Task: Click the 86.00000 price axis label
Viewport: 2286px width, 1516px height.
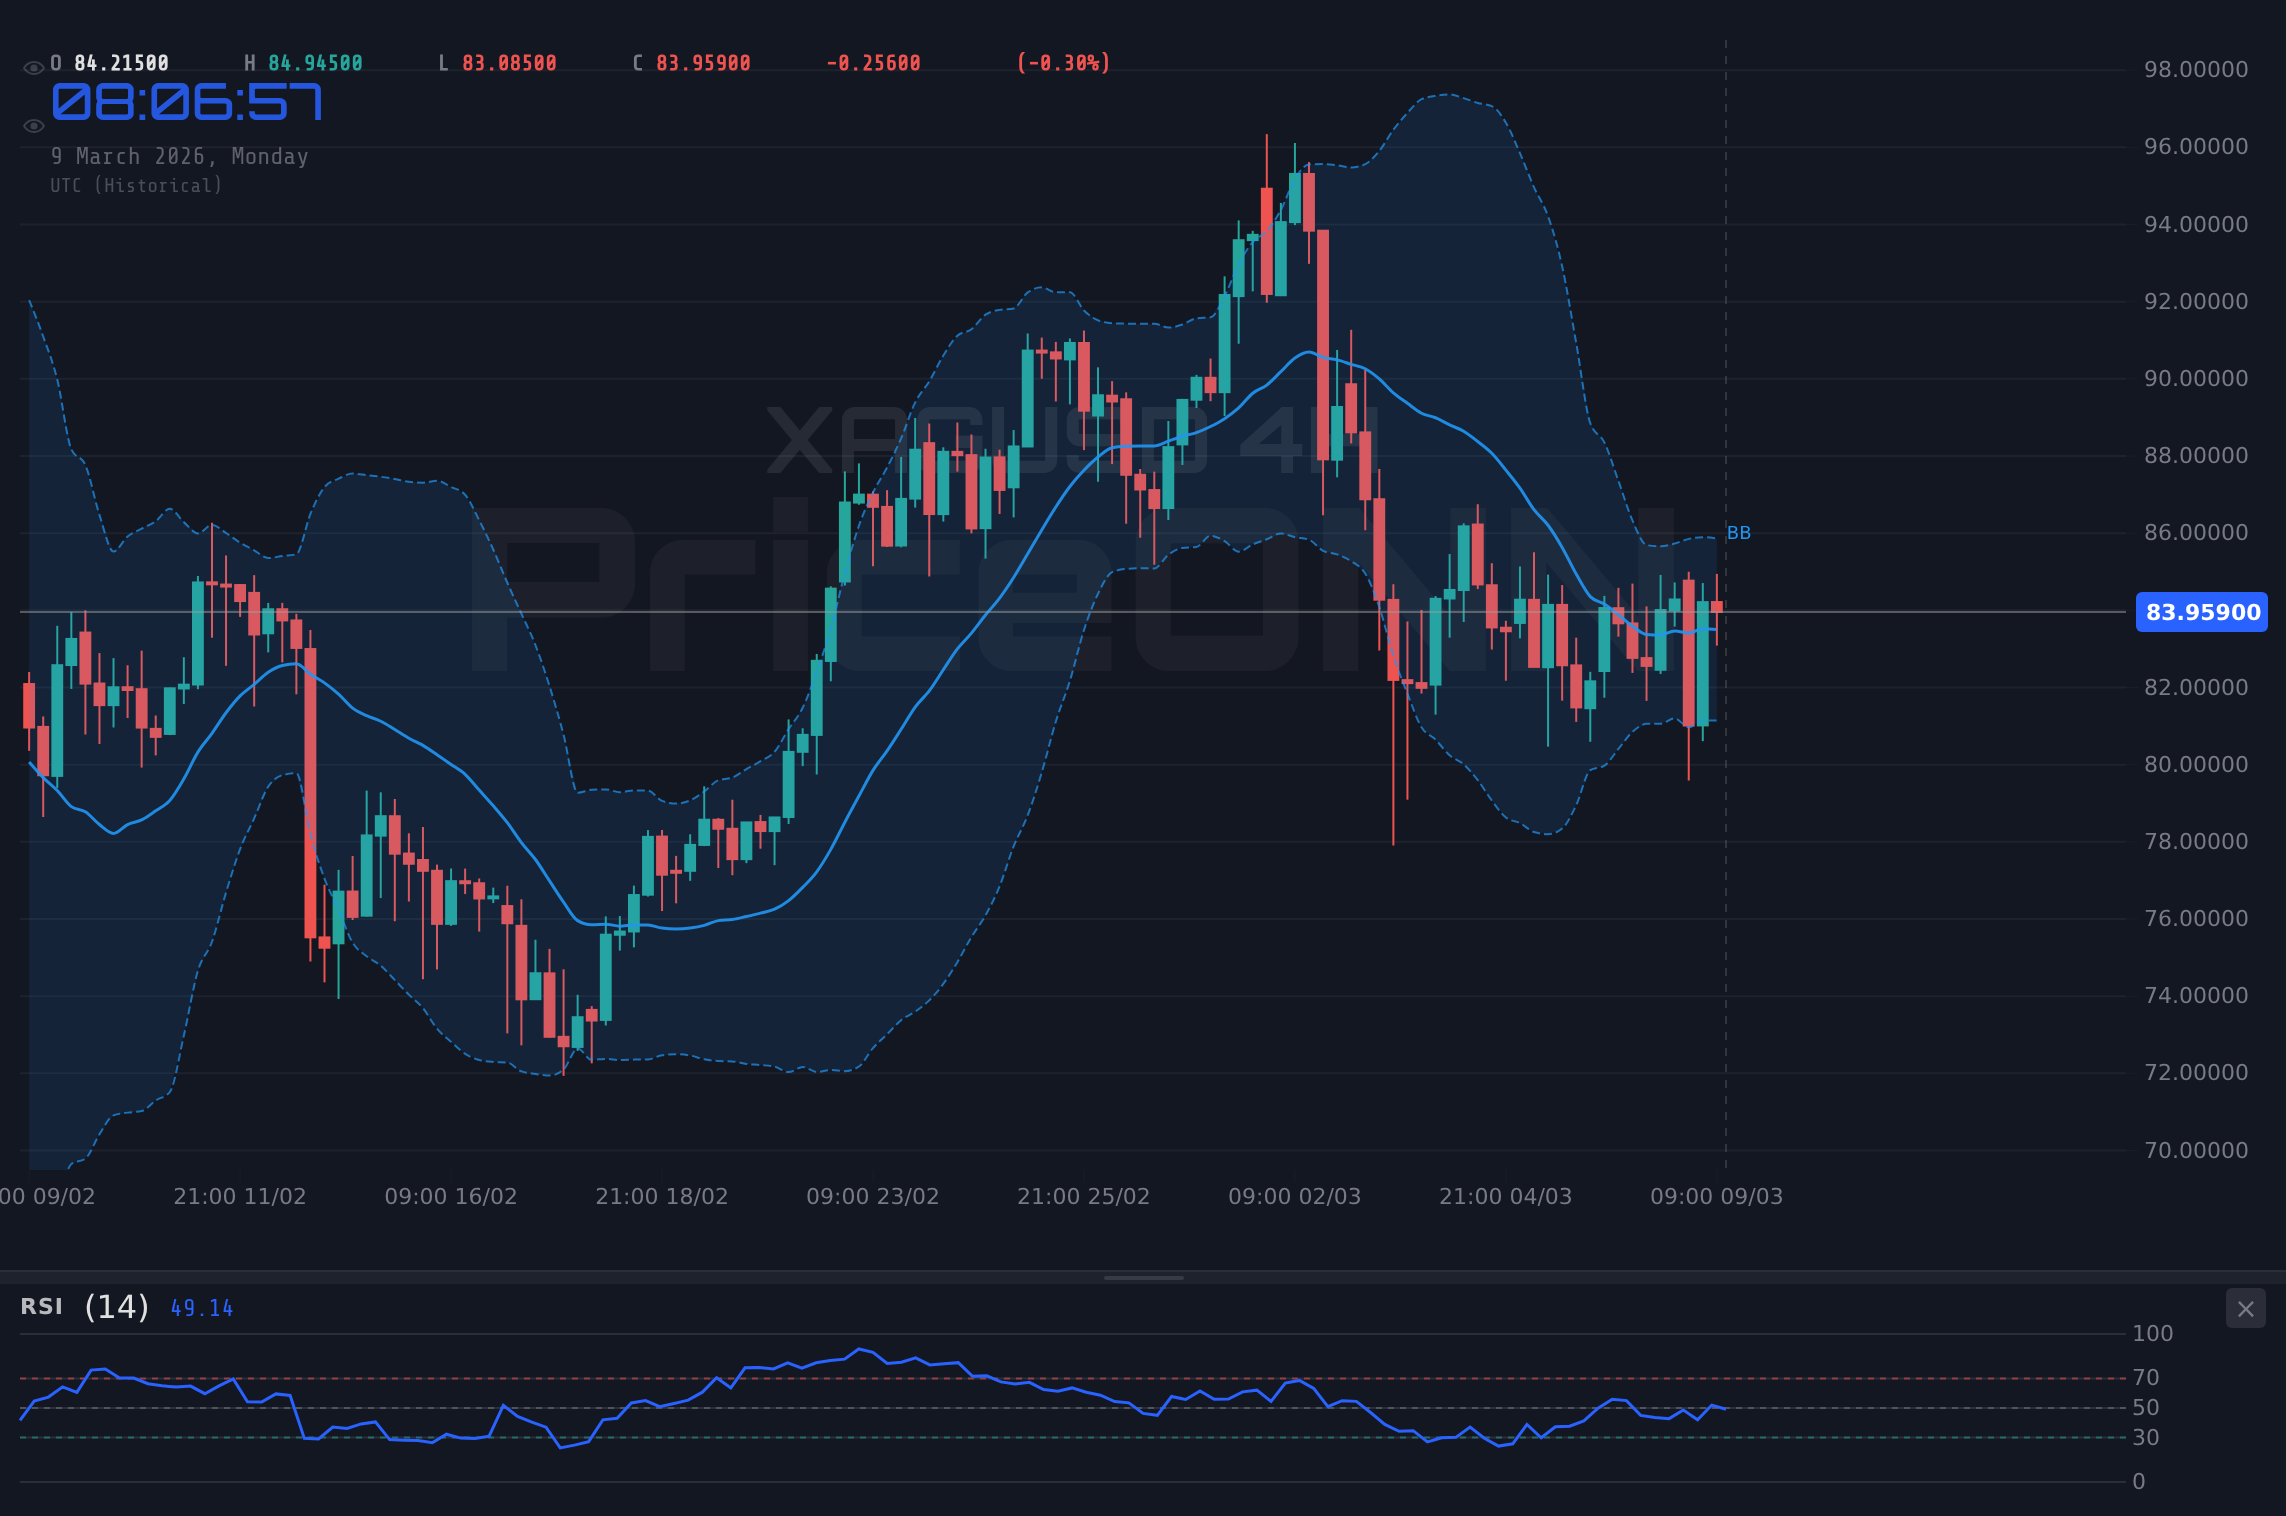Action: pos(2196,533)
